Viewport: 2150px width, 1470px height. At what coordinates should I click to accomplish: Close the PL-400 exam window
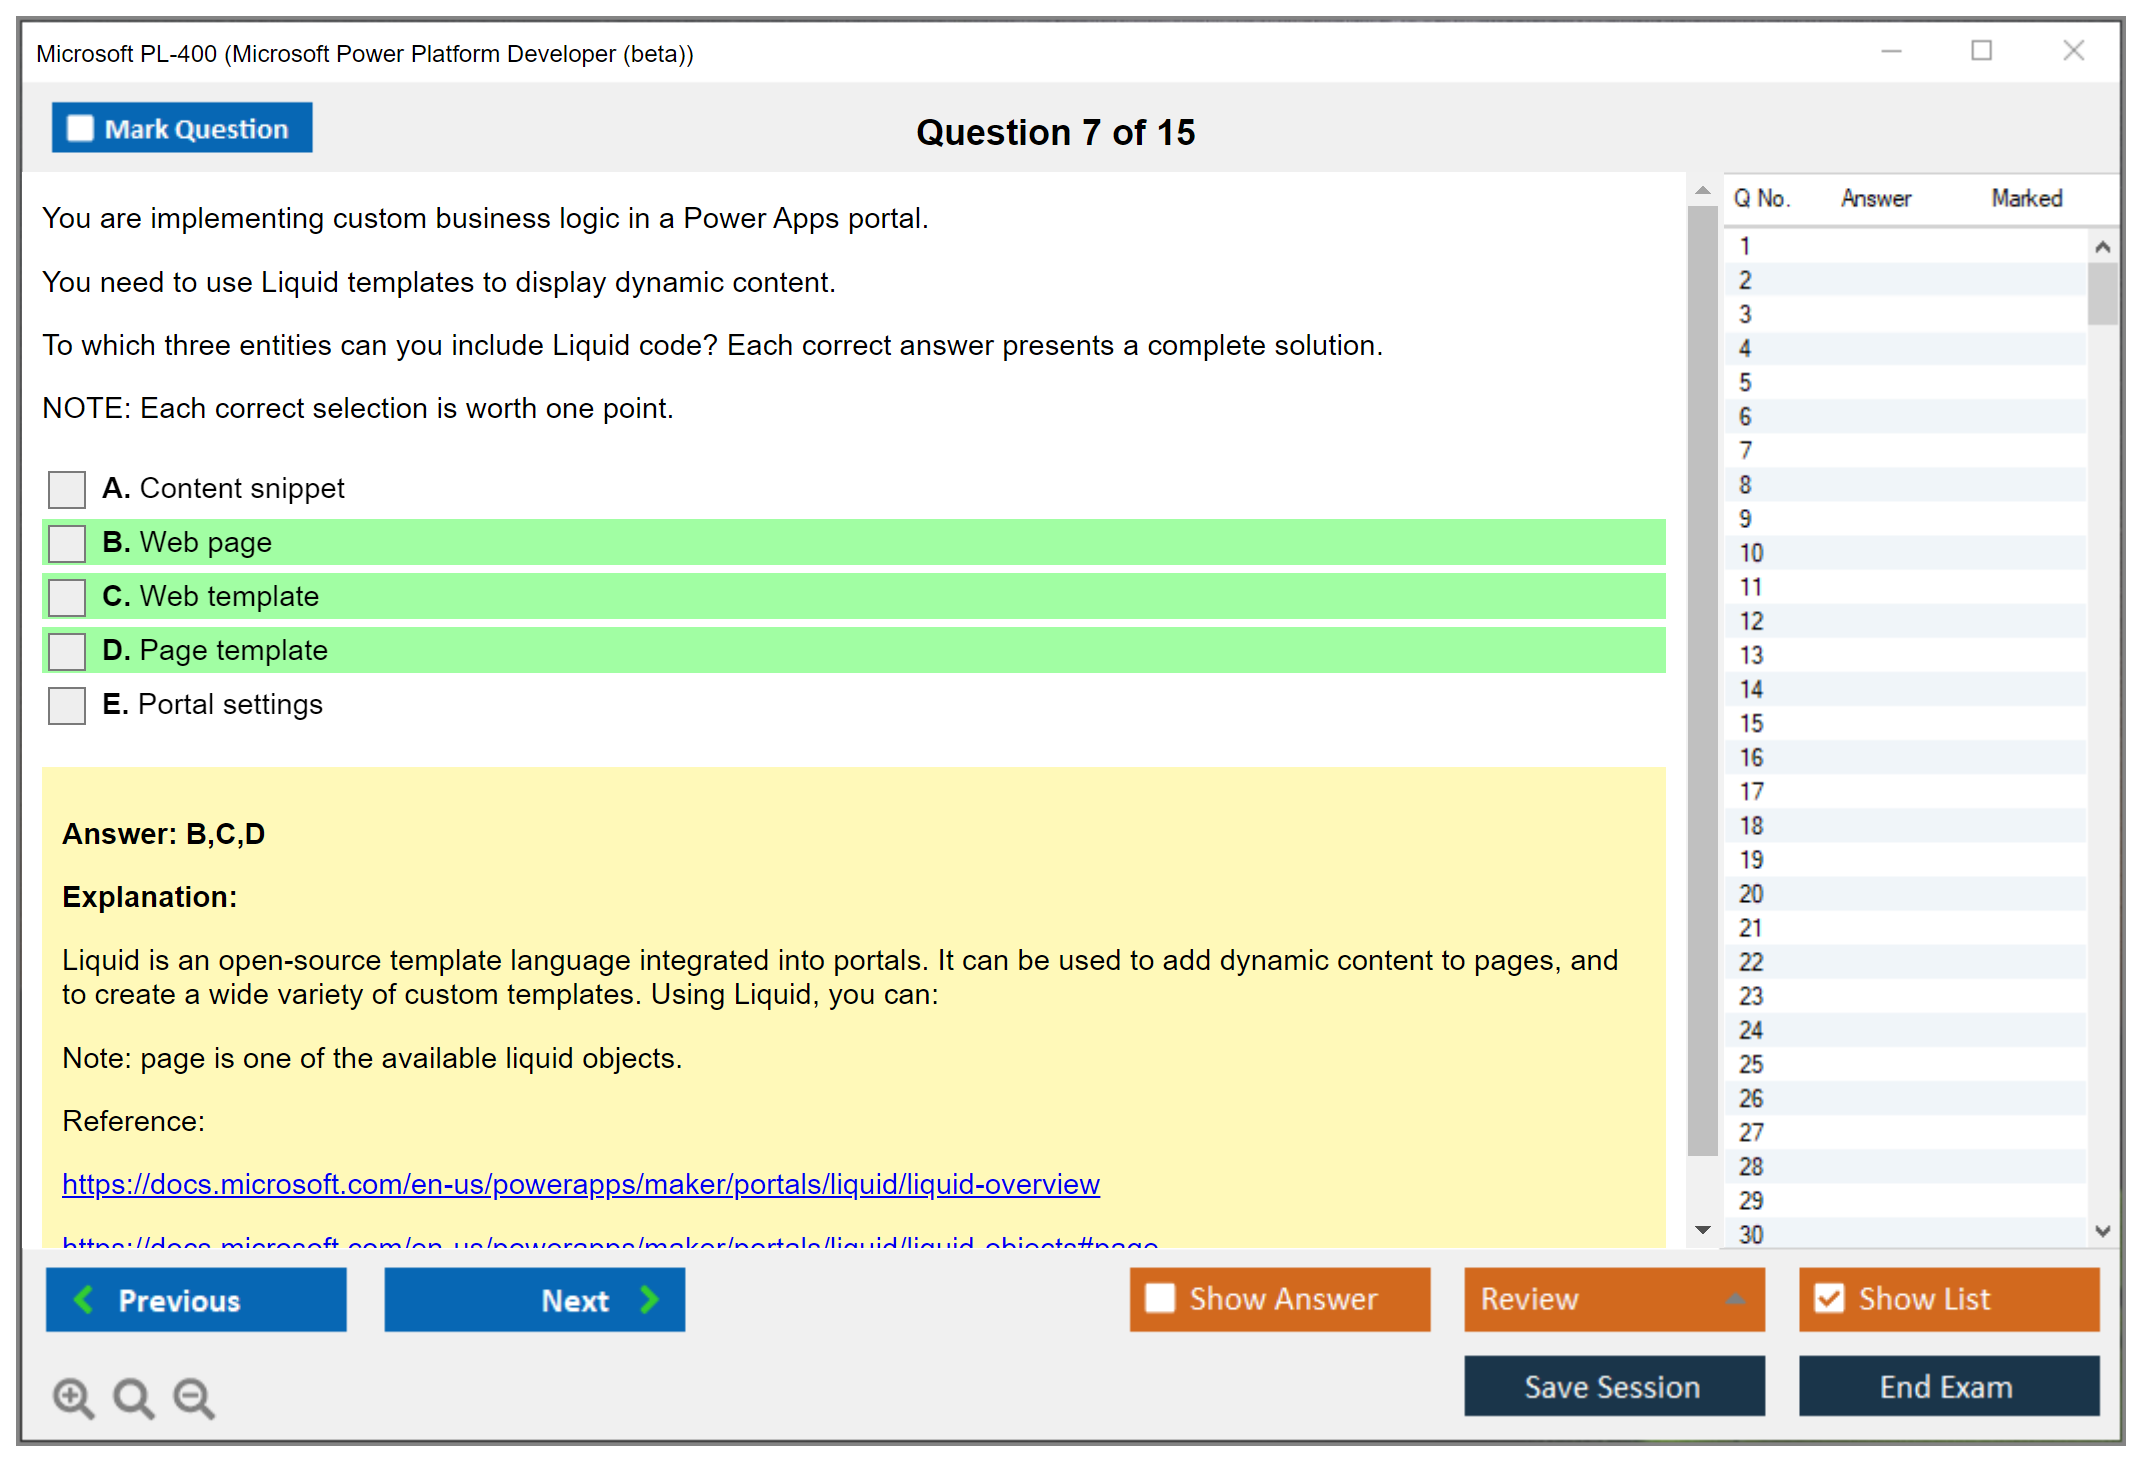coord(2073,51)
